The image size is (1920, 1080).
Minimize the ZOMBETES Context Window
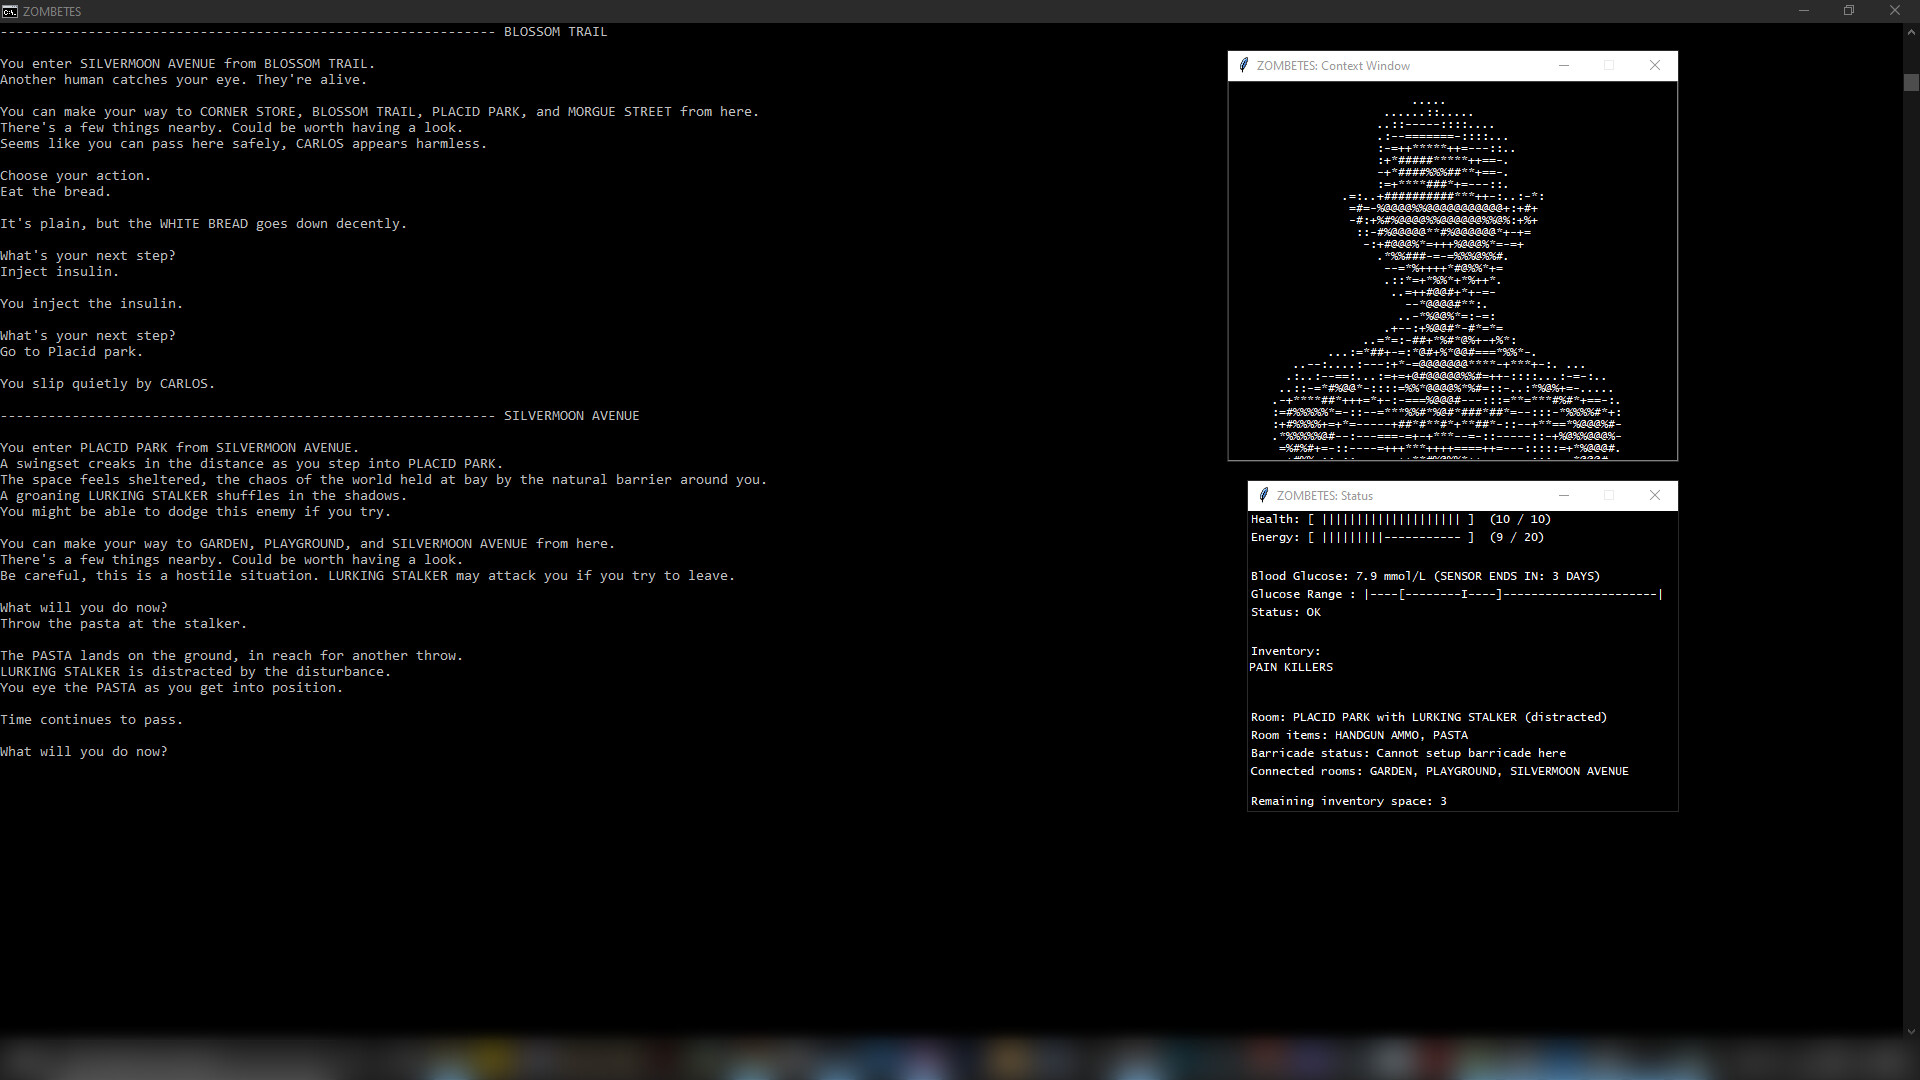tap(1563, 65)
